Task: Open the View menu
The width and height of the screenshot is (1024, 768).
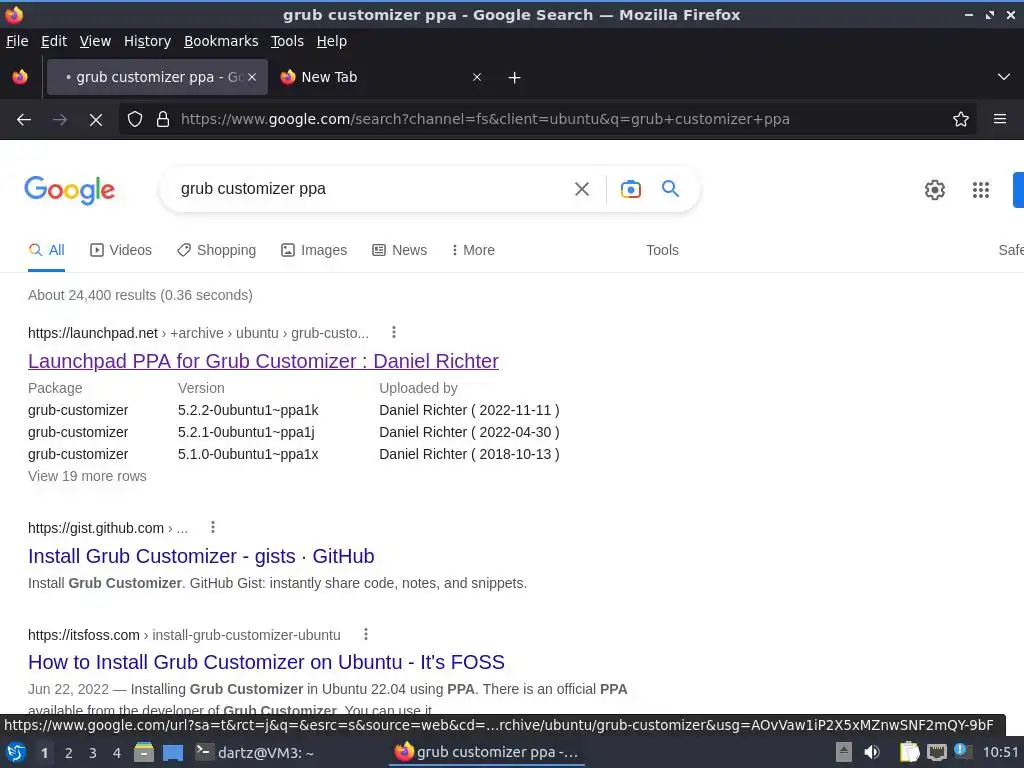Action: click(x=95, y=41)
